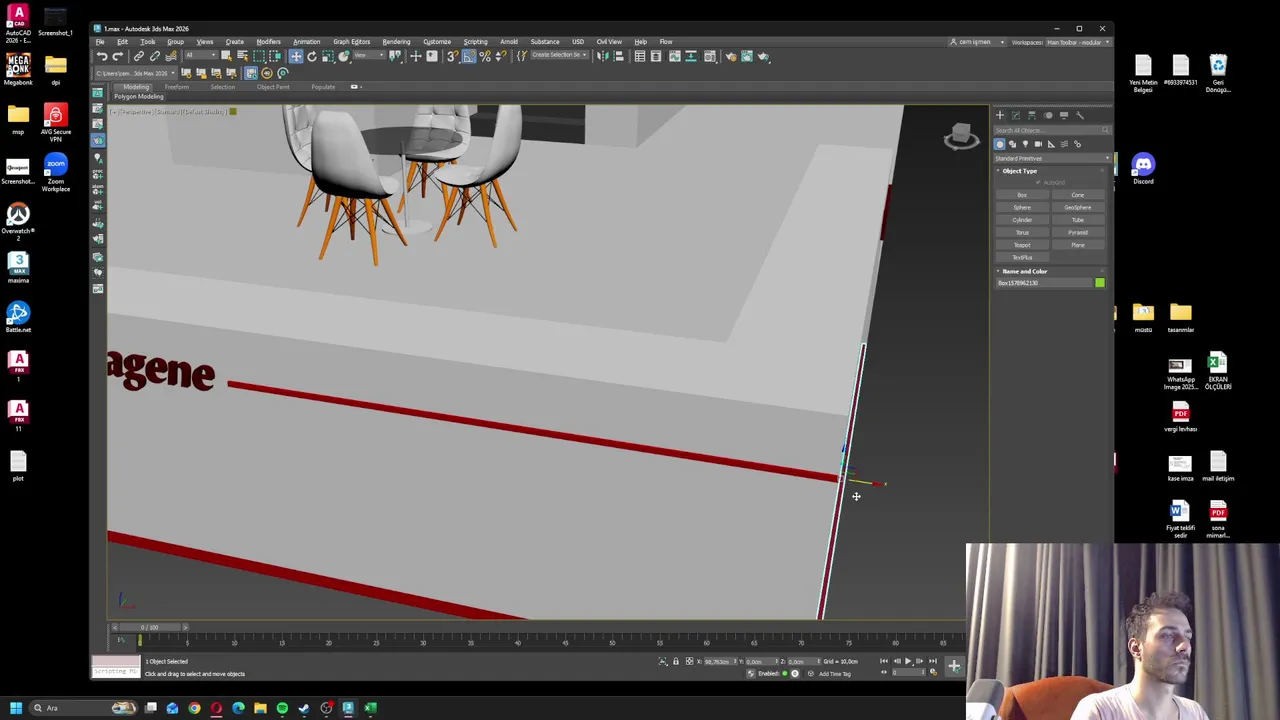Toggle the Percent Snap icon
This screenshot has width=1280, height=720.
click(x=485, y=56)
